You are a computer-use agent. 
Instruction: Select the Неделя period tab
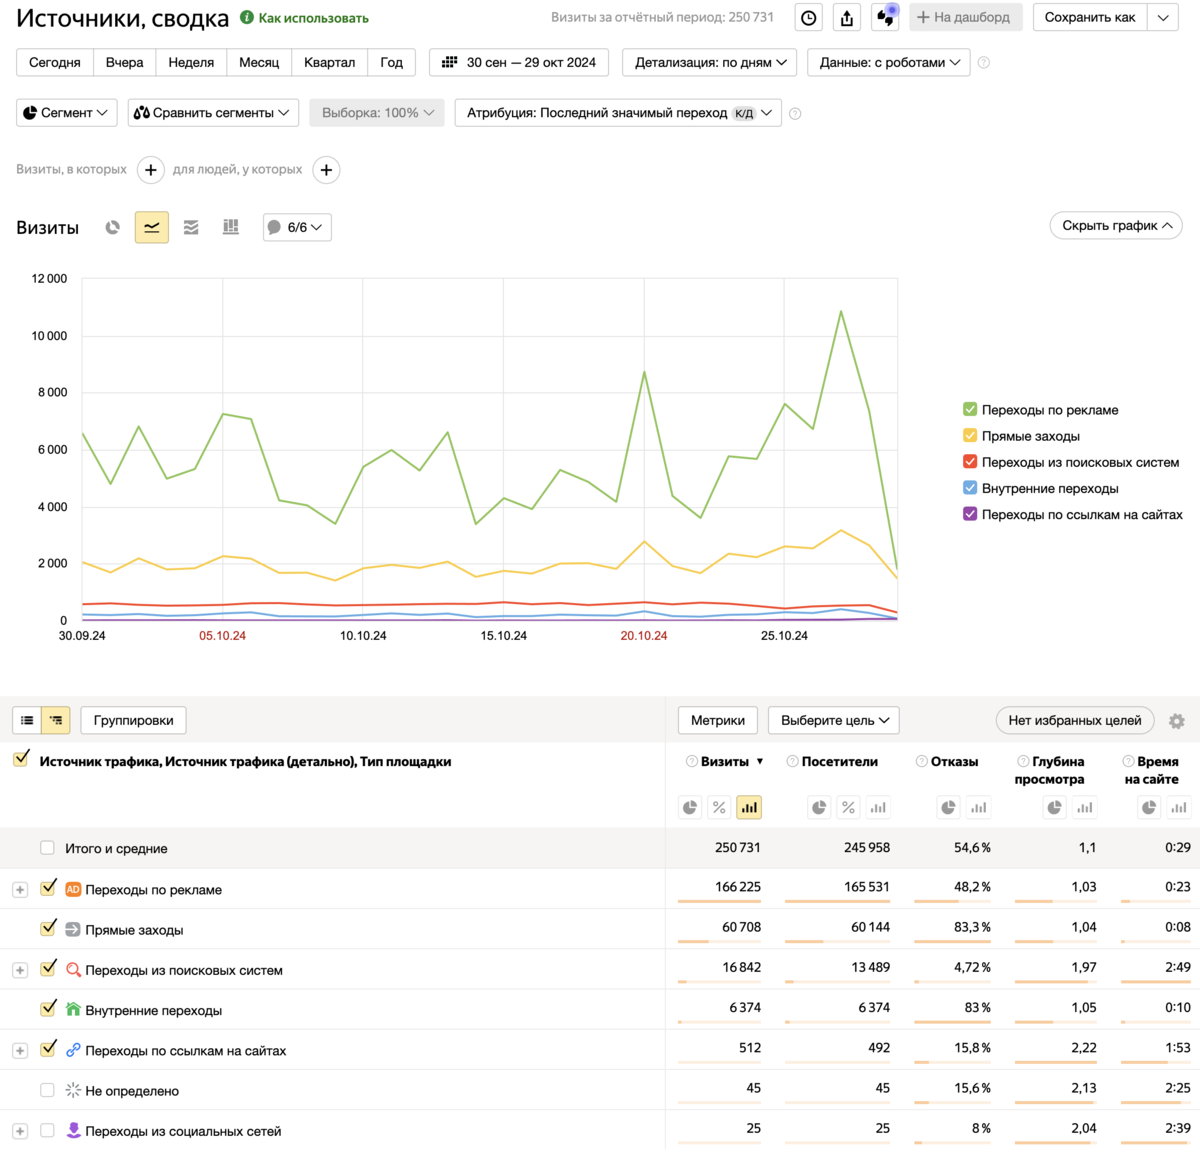pyautogui.click(x=191, y=62)
